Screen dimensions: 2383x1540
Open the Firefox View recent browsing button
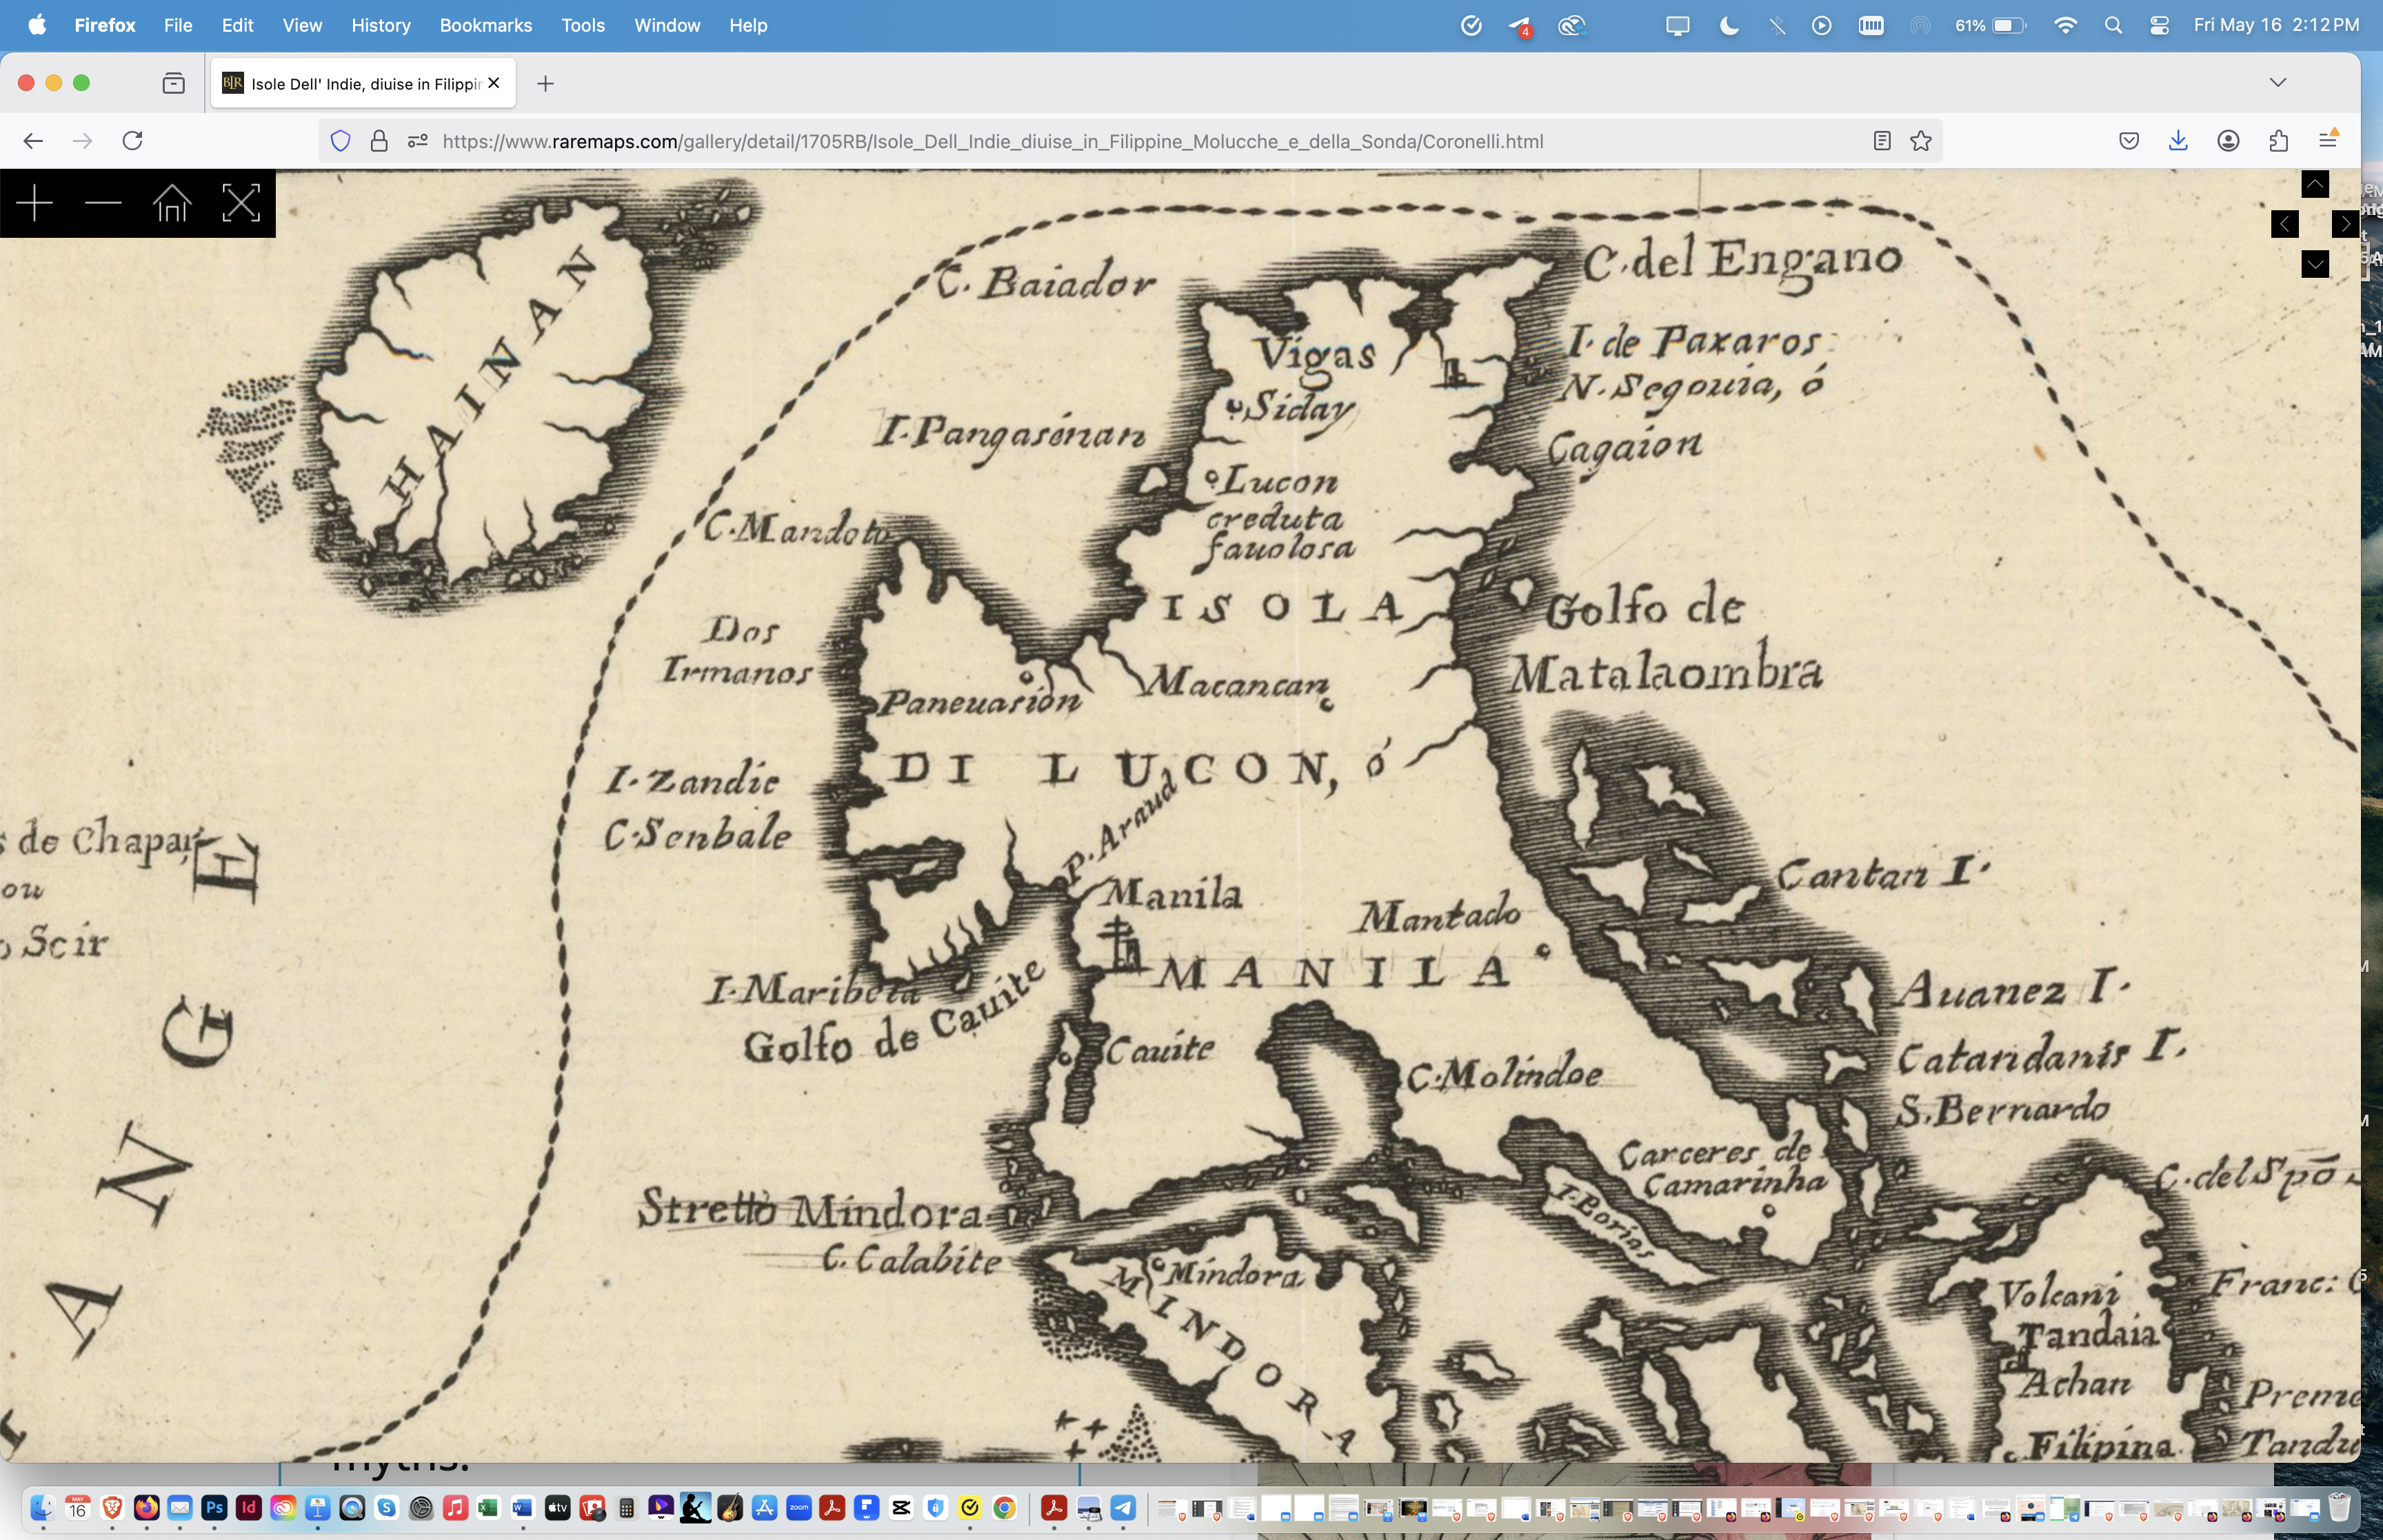coord(173,83)
